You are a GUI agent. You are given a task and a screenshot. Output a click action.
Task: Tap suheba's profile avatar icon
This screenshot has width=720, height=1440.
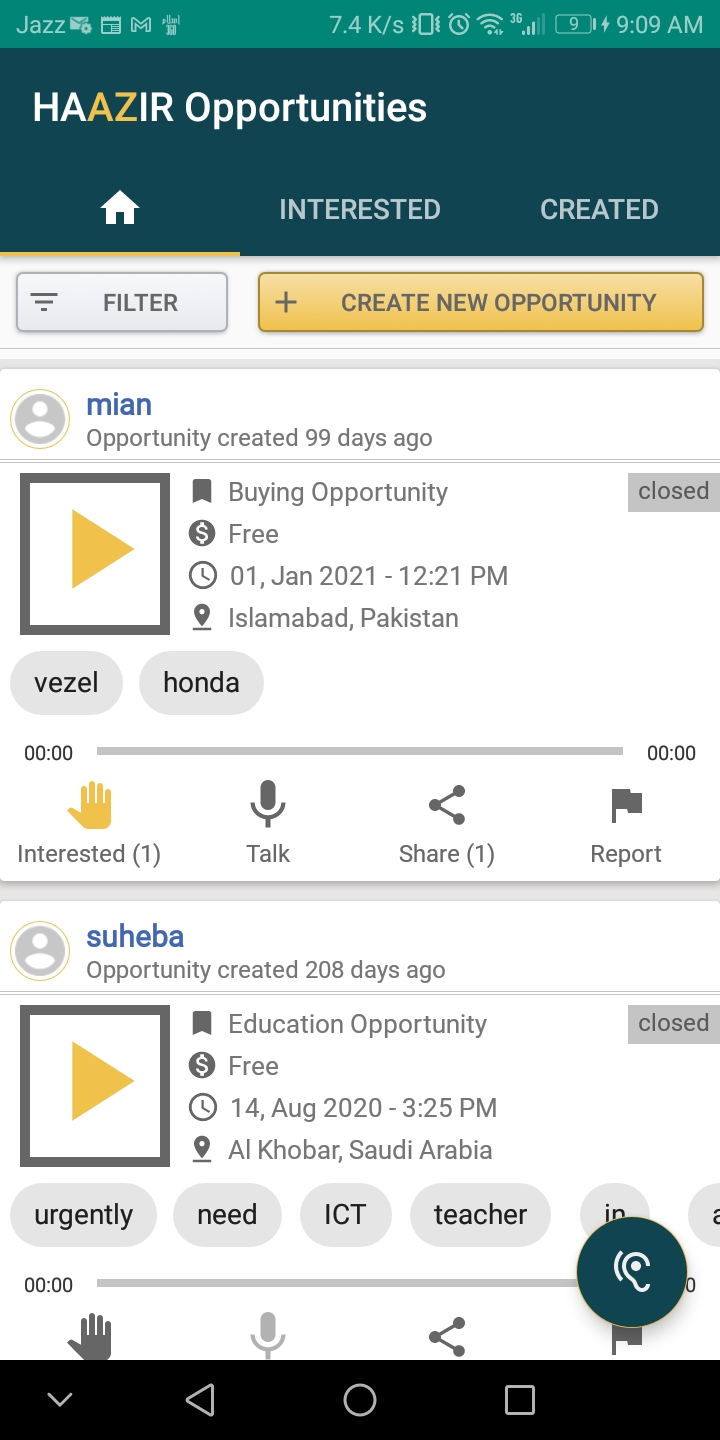40,951
